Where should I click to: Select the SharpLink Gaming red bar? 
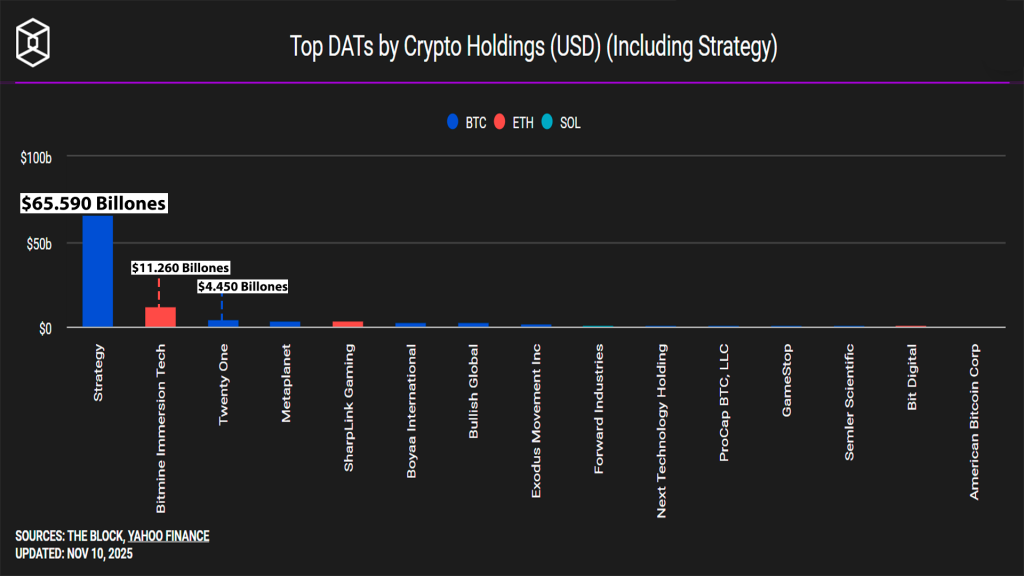tap(348, 324)
